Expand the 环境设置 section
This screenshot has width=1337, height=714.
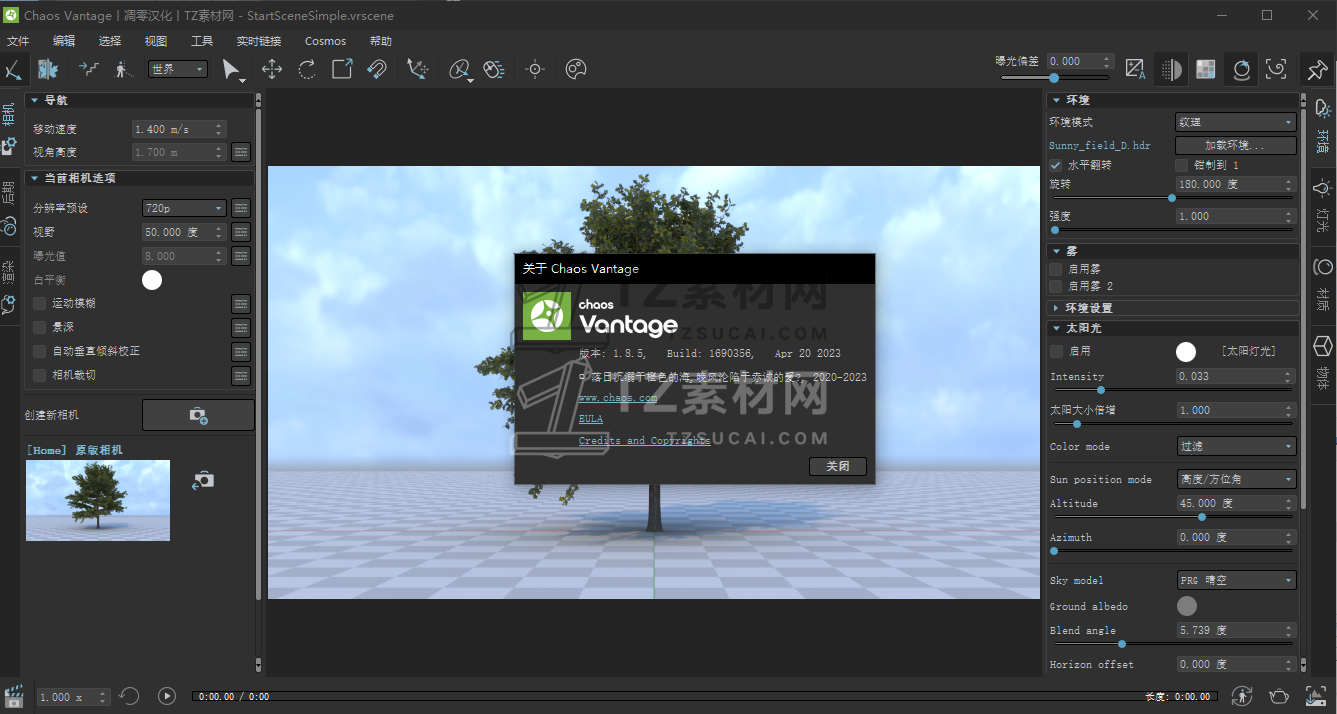point(1173,308)
